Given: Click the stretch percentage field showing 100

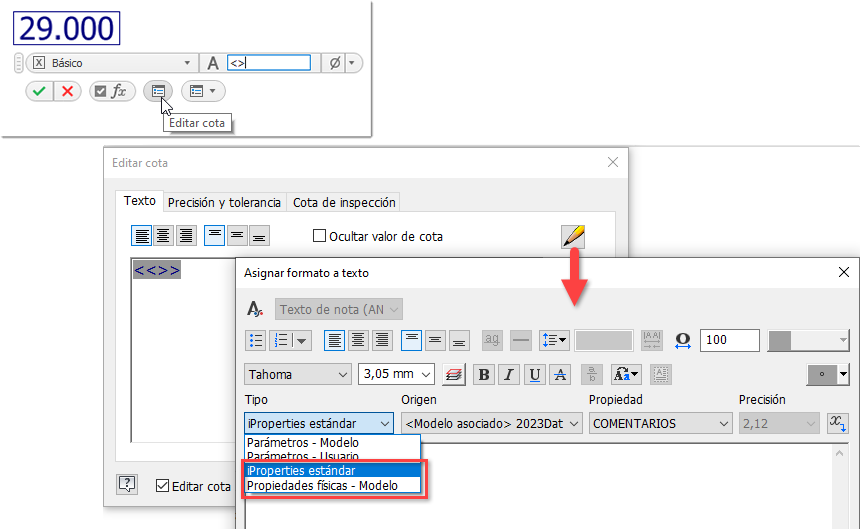Looking at the screenshot, I should click(x=729, y=340).
